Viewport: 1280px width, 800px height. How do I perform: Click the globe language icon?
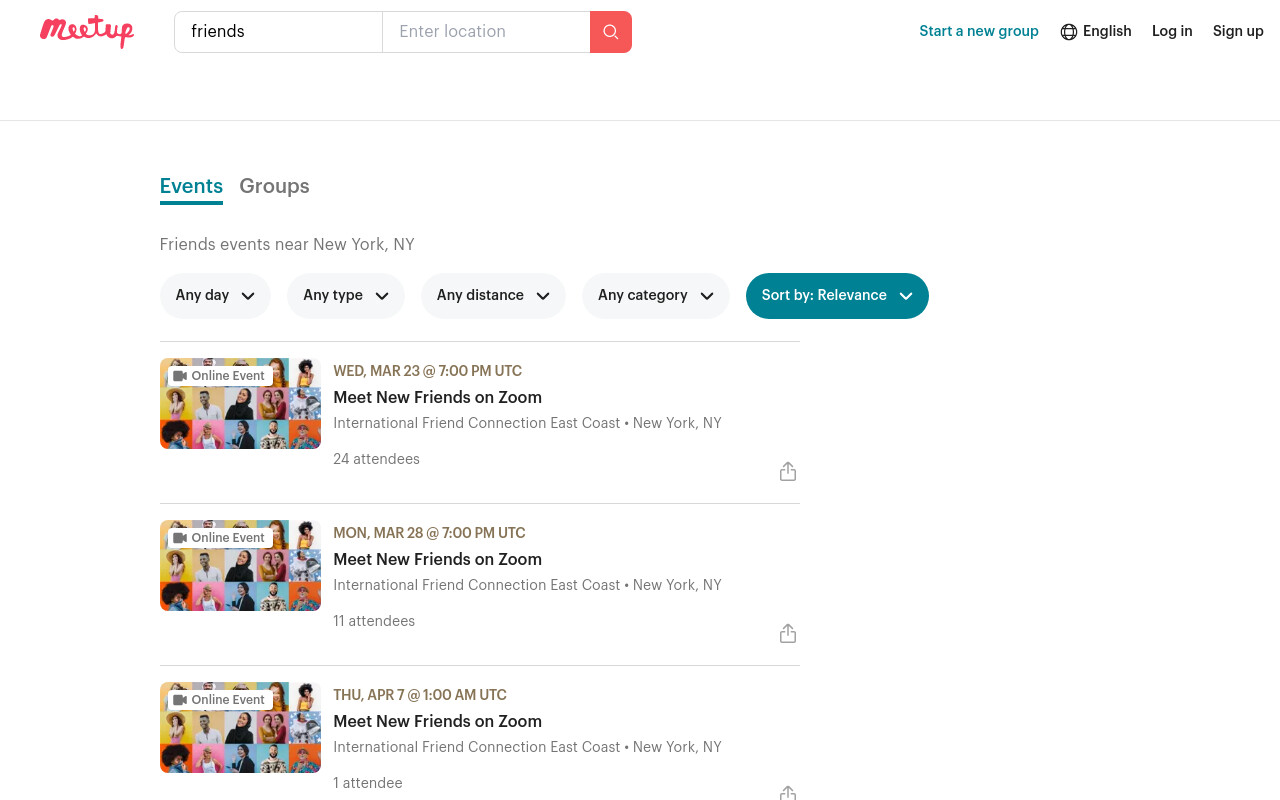click(x=1069, y=32)
